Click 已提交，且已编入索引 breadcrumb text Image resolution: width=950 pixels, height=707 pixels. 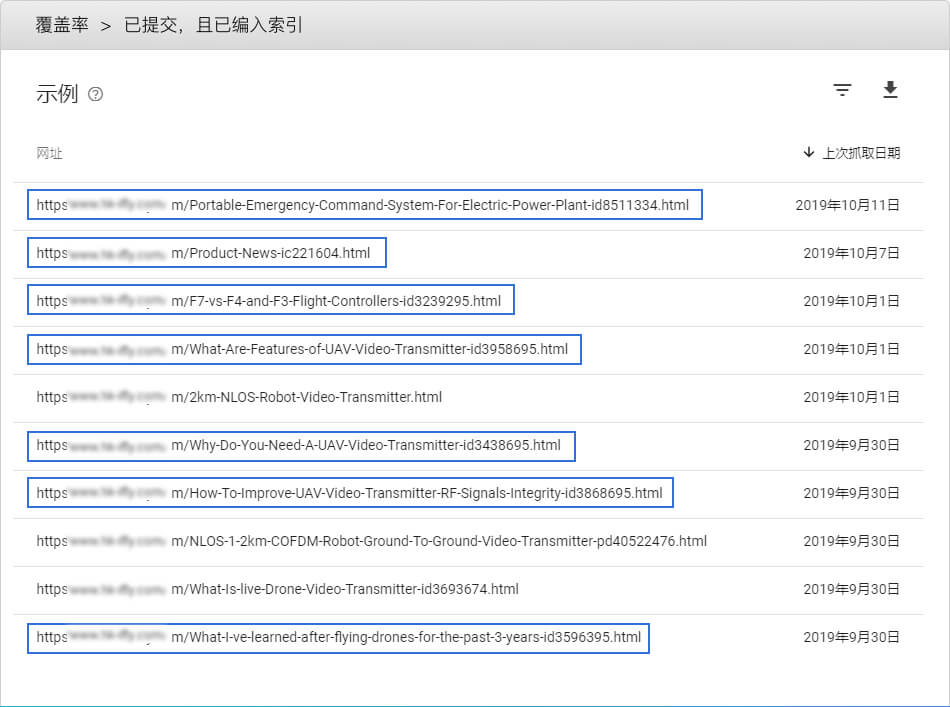click(213, 25)
